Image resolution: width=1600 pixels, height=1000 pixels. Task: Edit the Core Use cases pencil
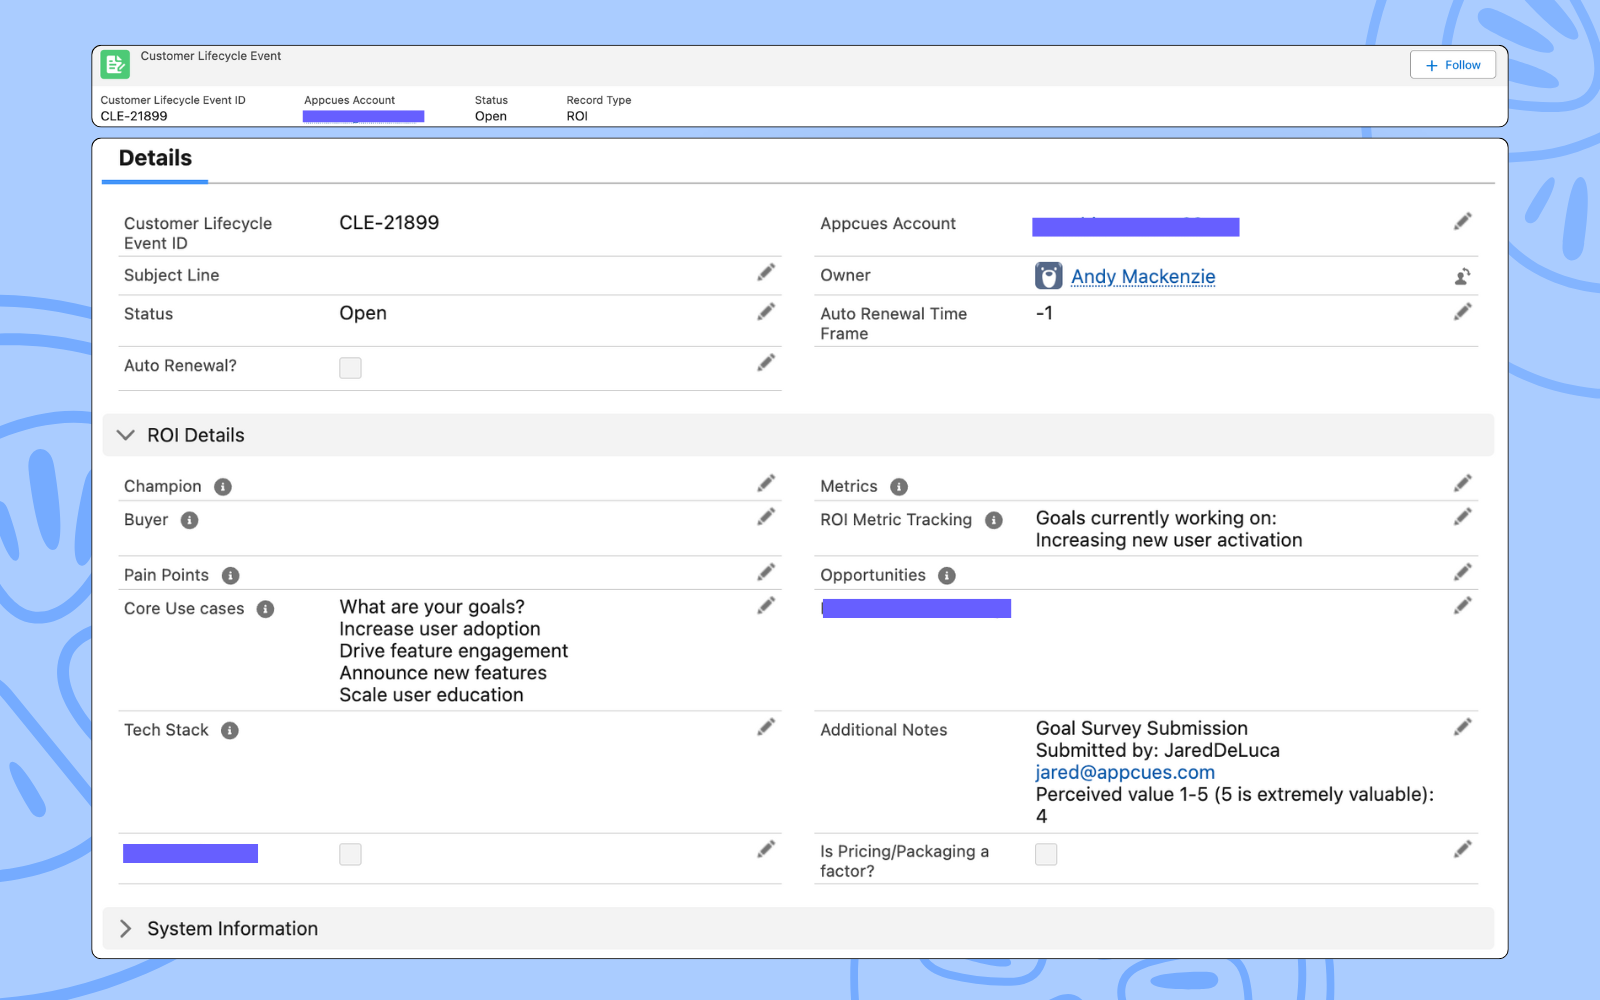click(x=766, y=605)
